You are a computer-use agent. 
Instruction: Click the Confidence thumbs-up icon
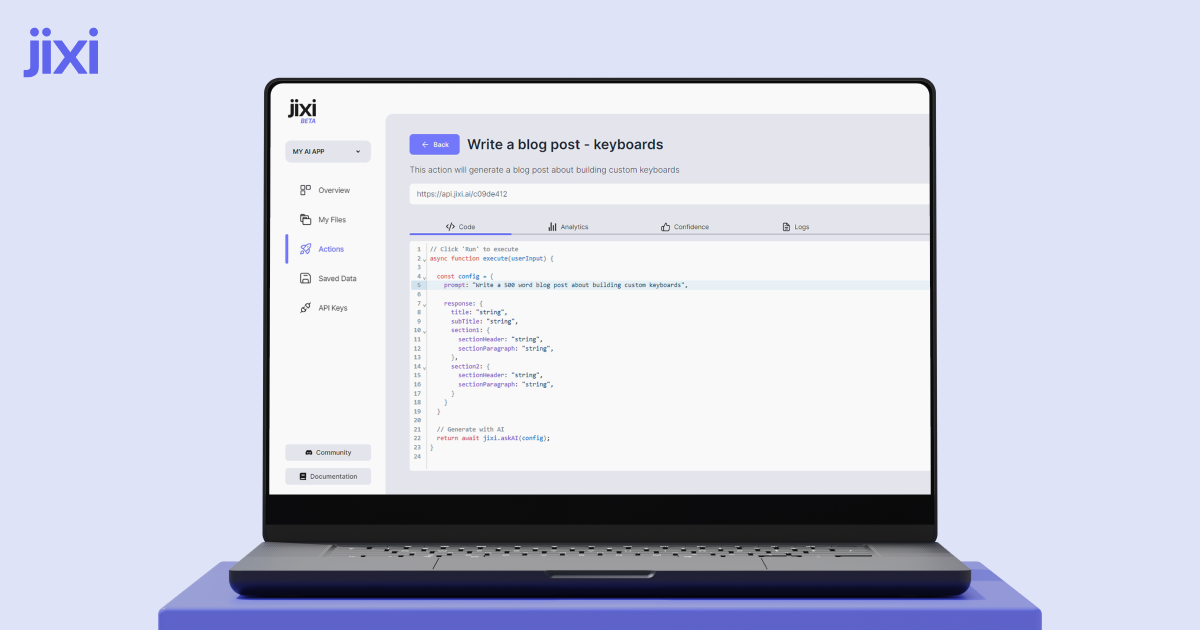pos(665,227)
